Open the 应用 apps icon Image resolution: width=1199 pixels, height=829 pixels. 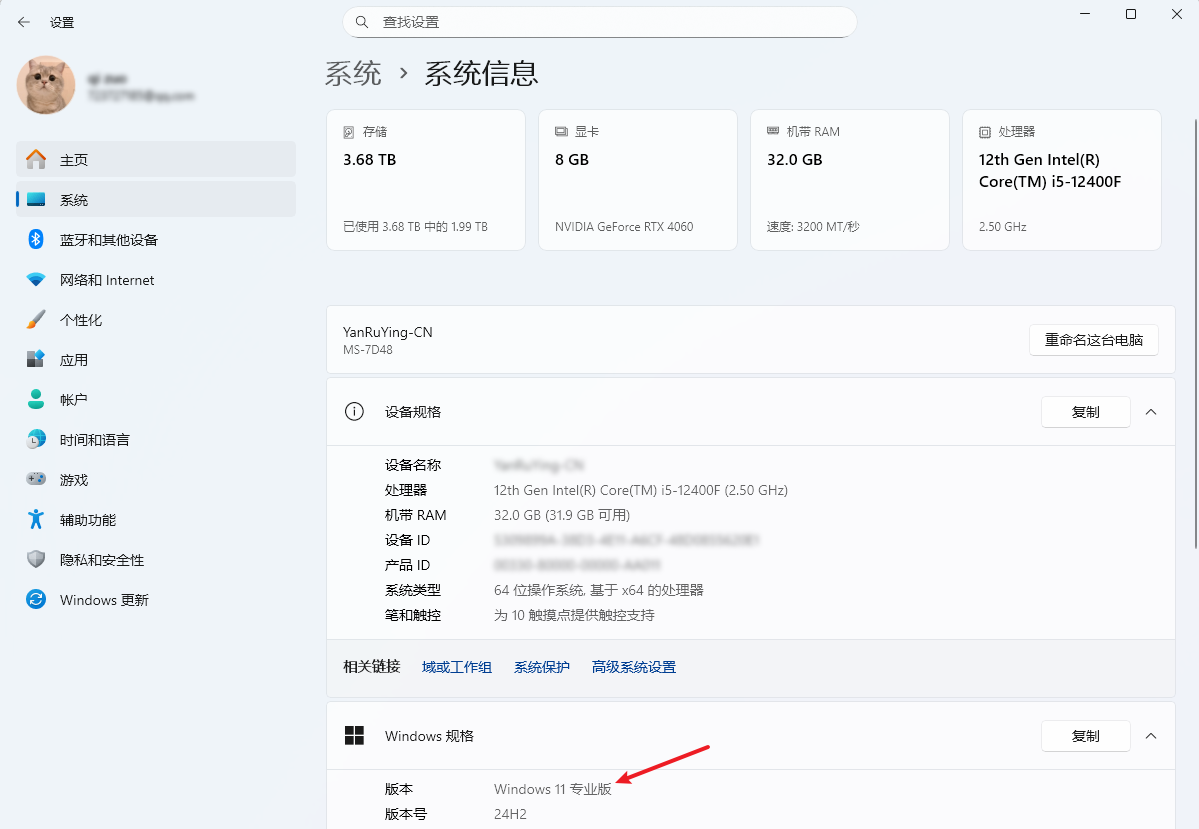(x=36, y=359)
